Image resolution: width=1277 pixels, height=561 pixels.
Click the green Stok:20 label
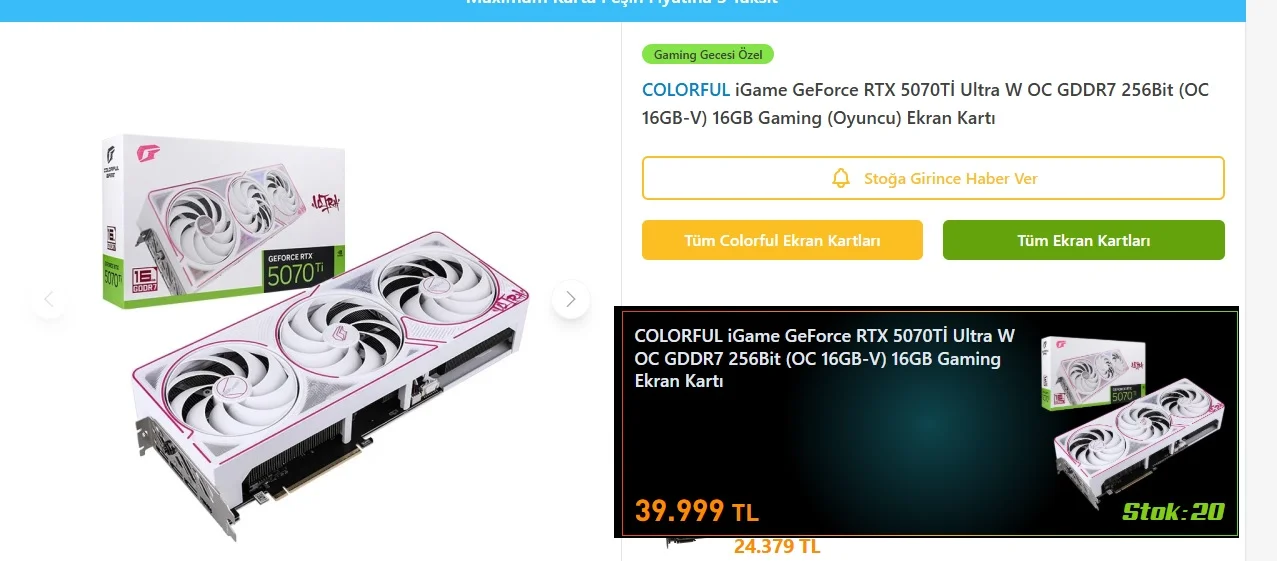(x=1173, y=511)
